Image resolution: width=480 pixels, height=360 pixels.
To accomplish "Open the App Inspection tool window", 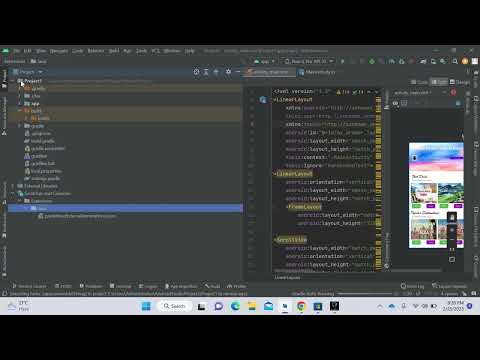I will point(181,286).
